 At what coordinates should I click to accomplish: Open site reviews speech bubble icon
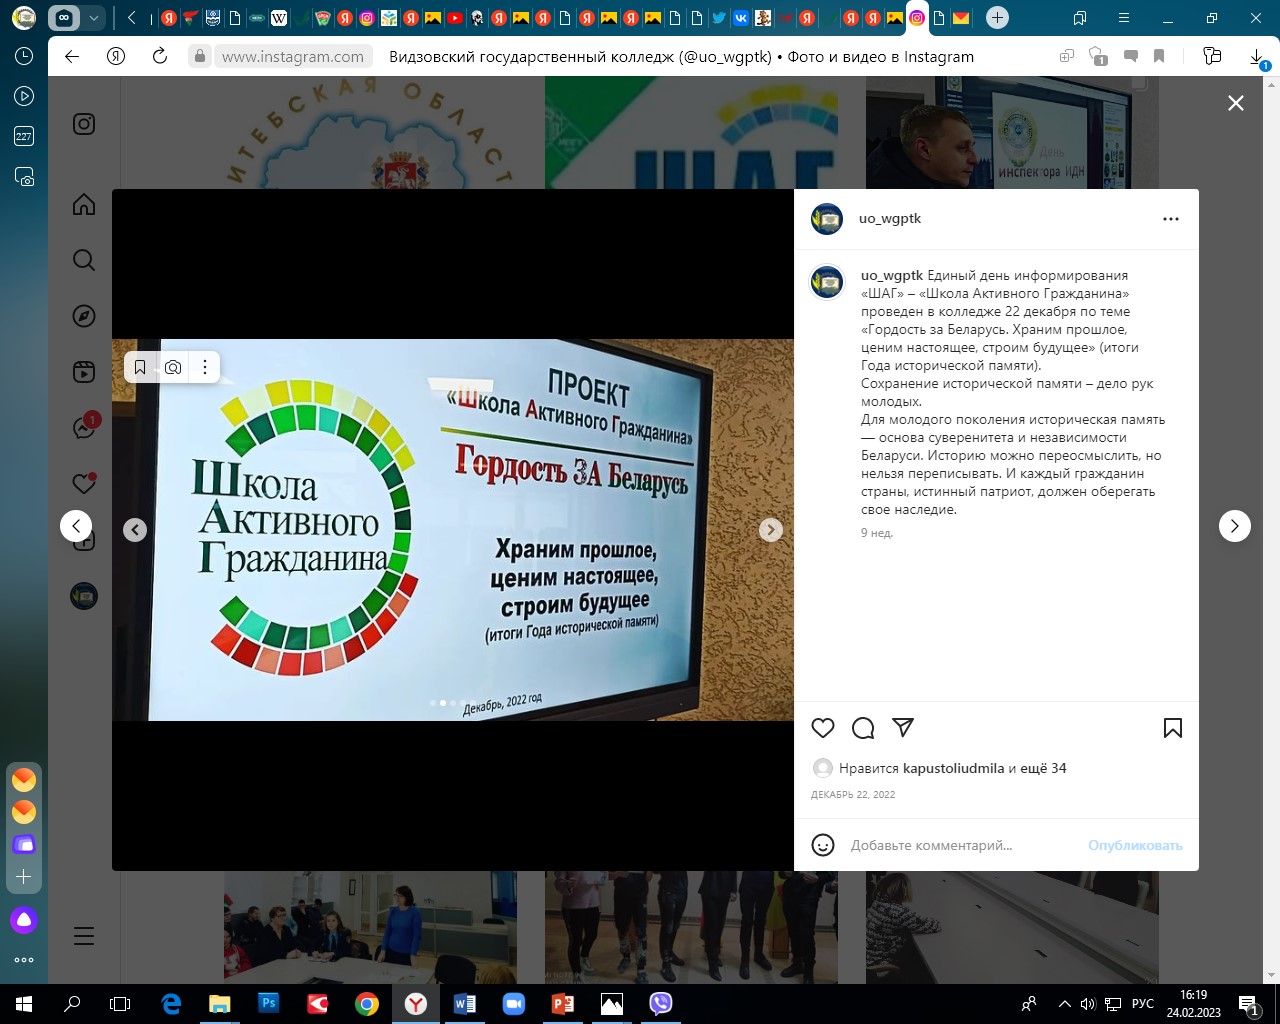pyautogui.click(x=1131, y=57)
